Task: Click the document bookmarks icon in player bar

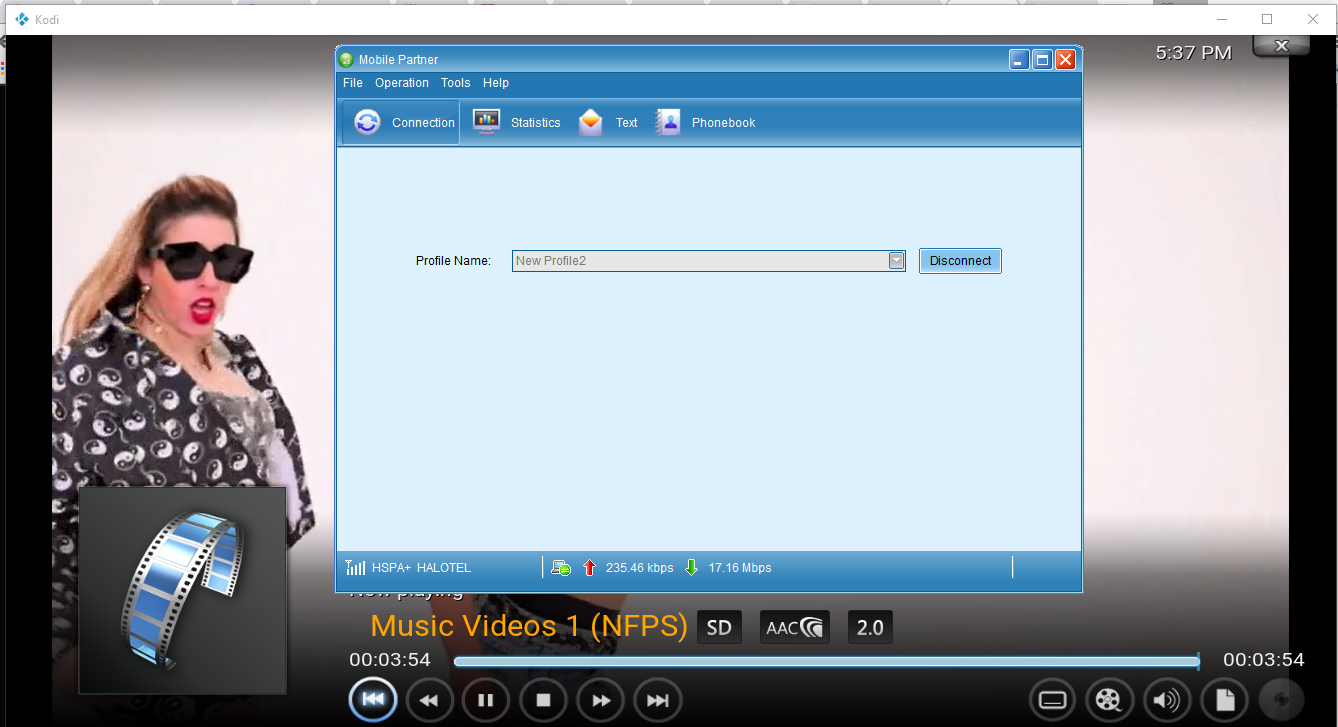Action: click(x=1225, y=700)
